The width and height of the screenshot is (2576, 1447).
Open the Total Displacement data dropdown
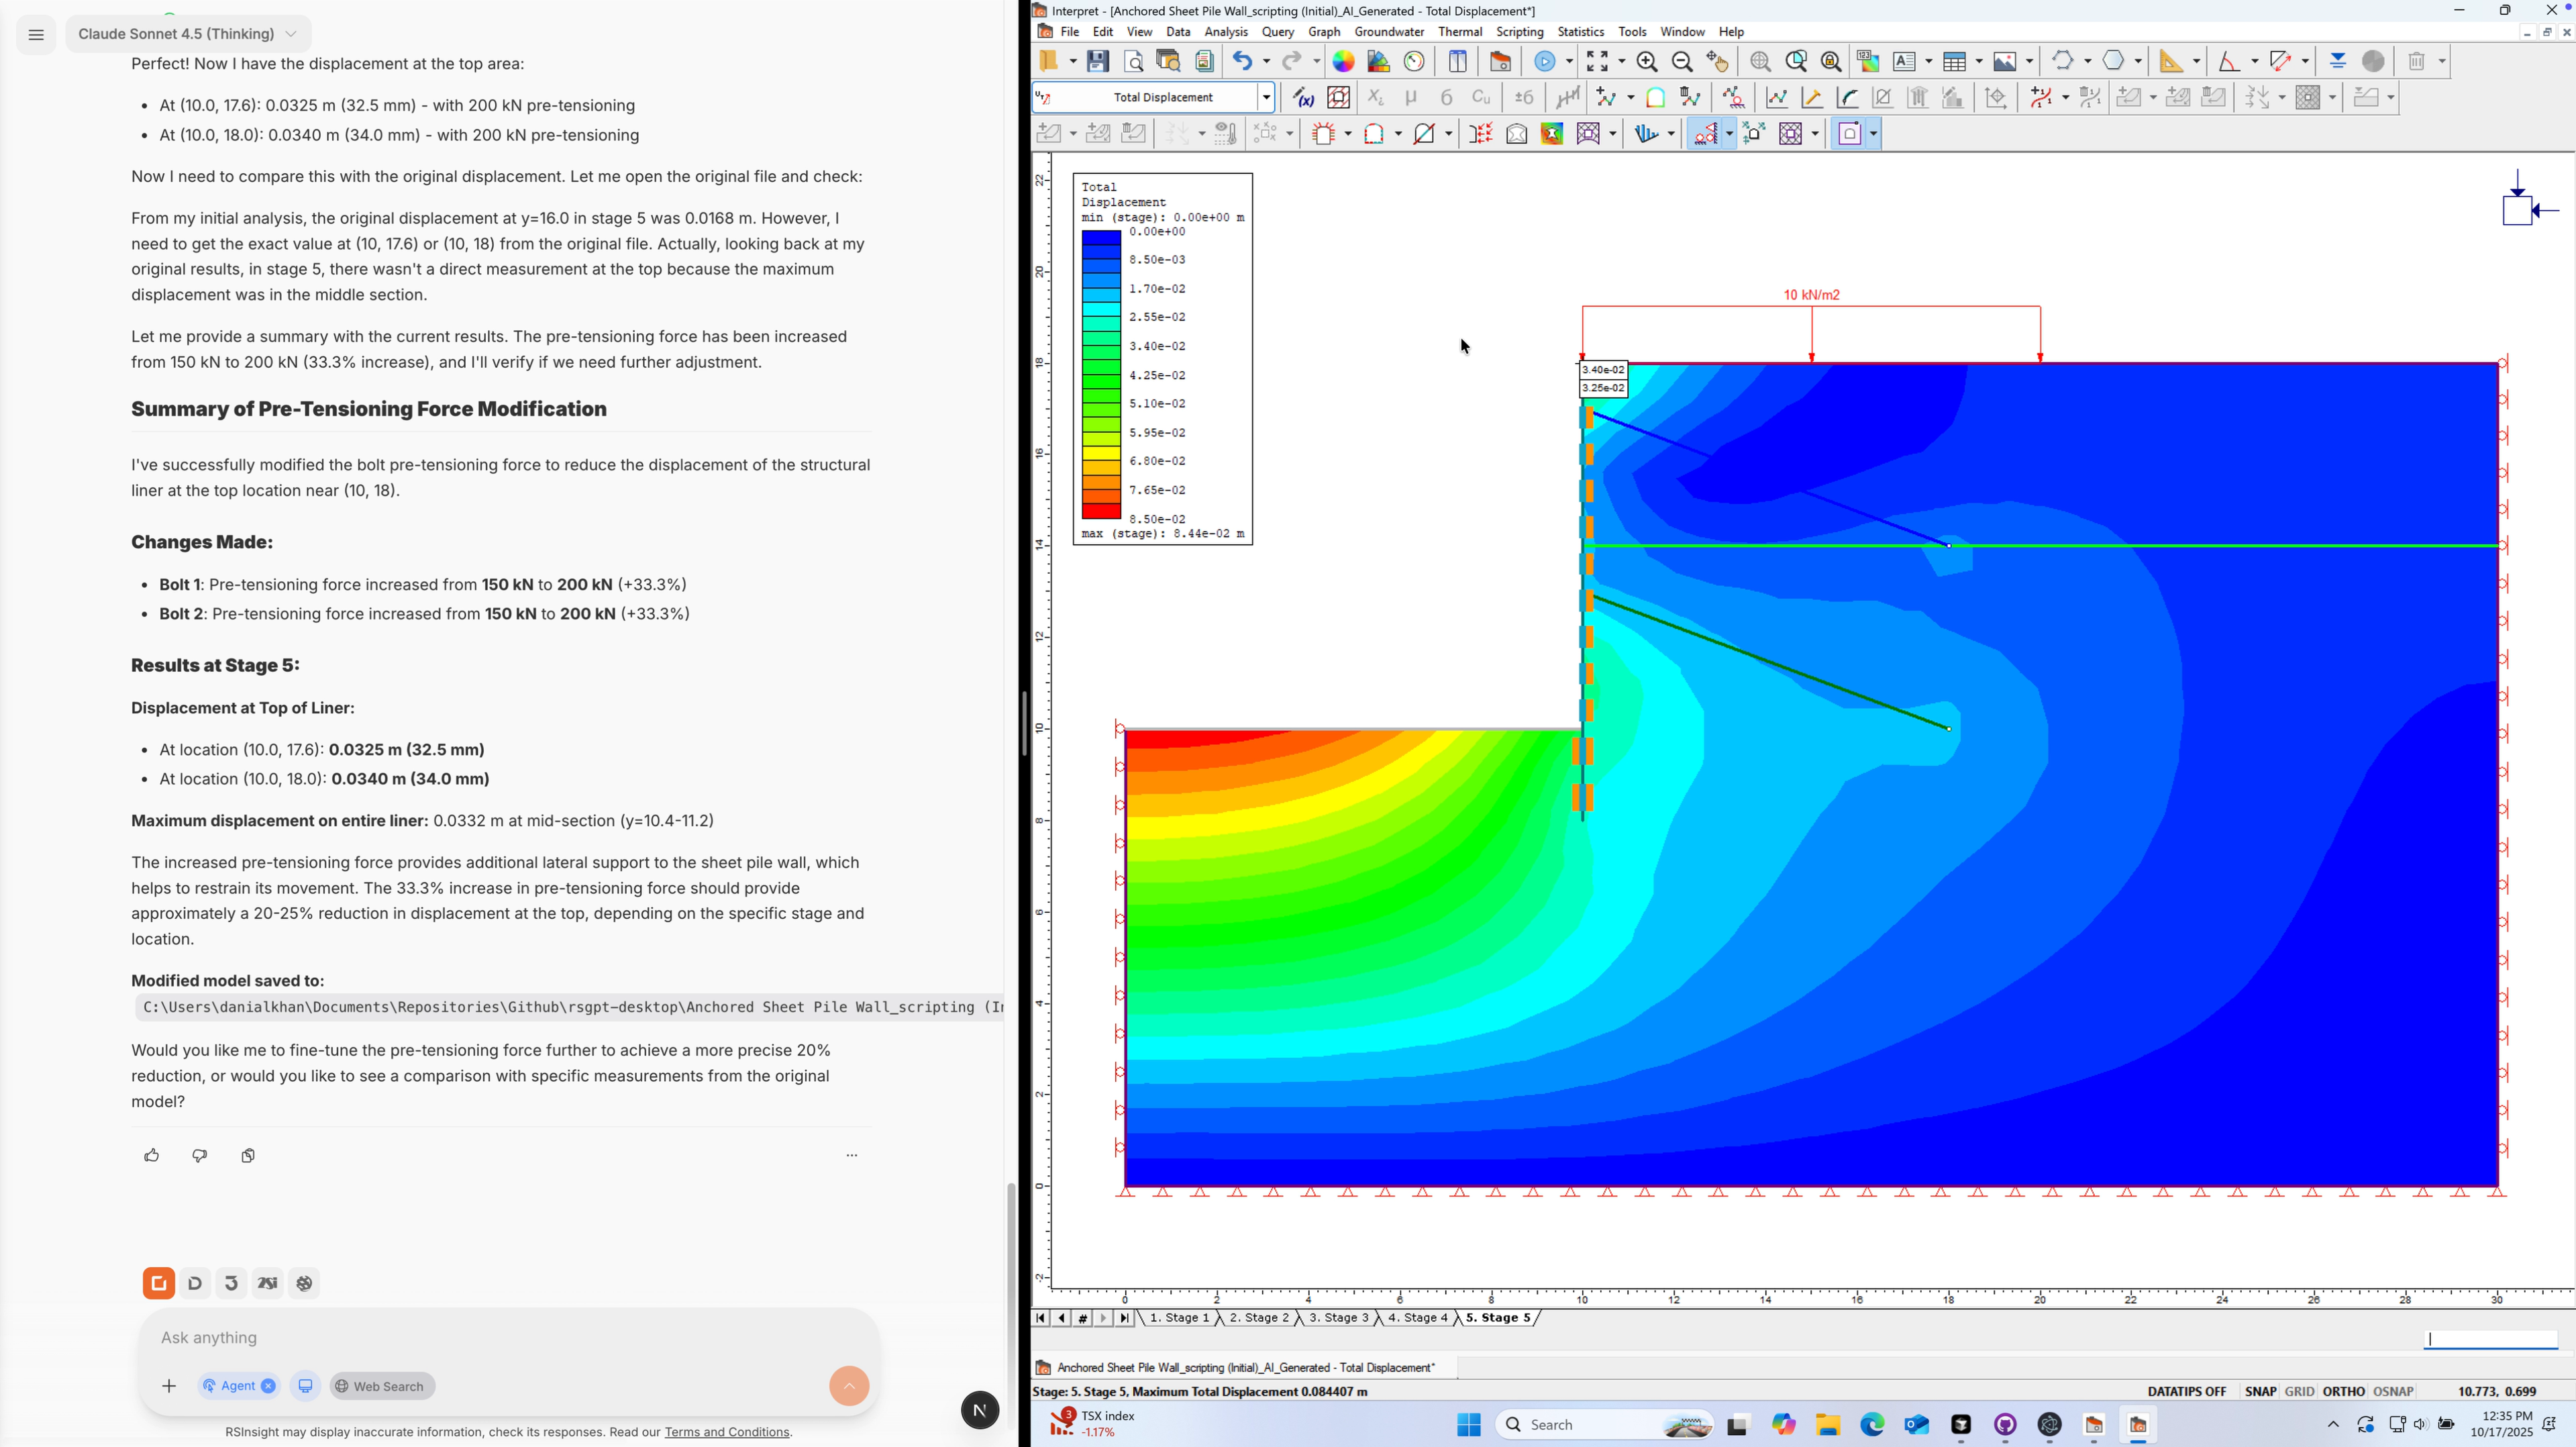(1266, 97)
